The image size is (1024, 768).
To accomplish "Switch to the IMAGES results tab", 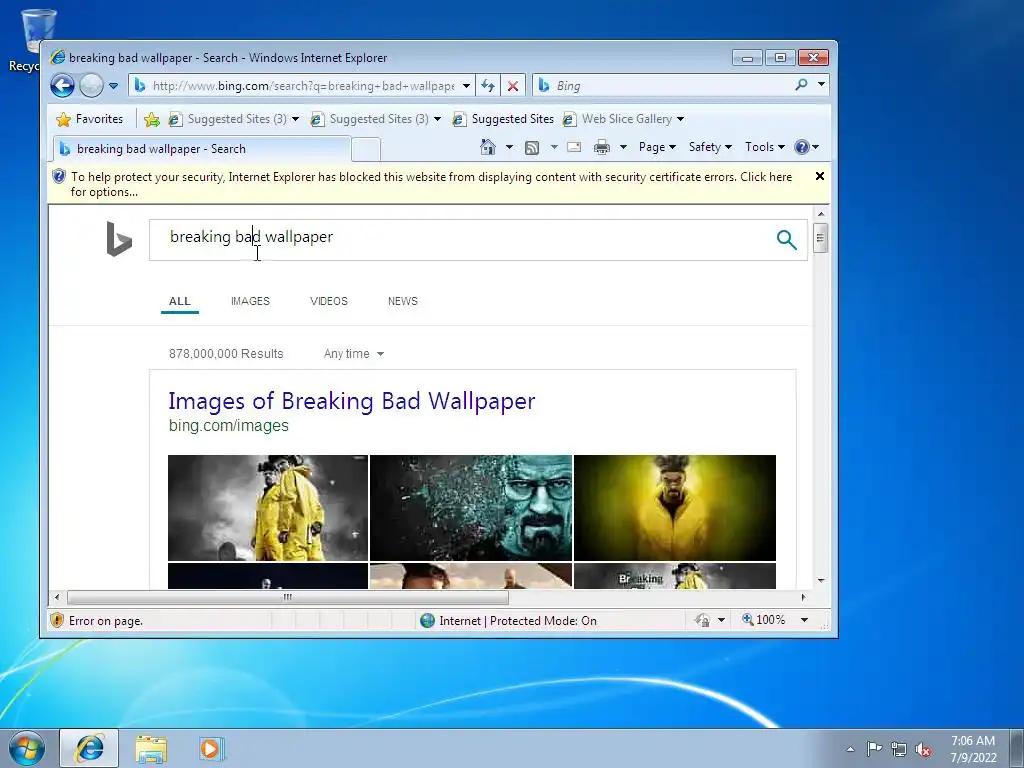I will [250, 301].
